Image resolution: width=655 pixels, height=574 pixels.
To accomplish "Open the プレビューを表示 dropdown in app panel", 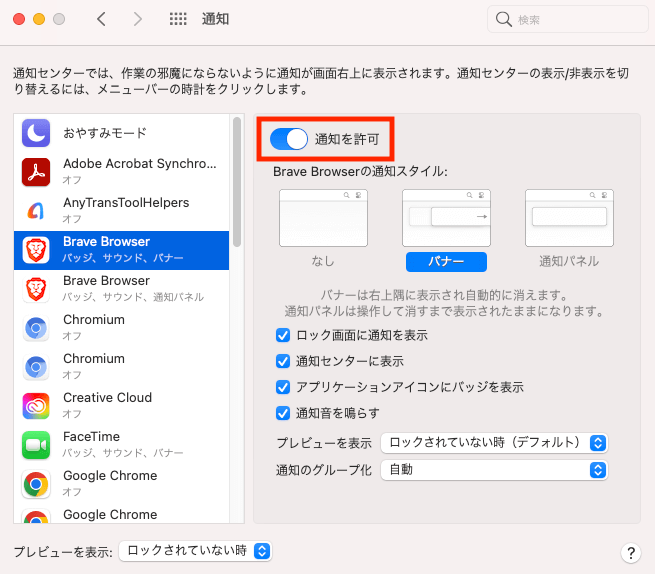I will [x=494, y=443].
